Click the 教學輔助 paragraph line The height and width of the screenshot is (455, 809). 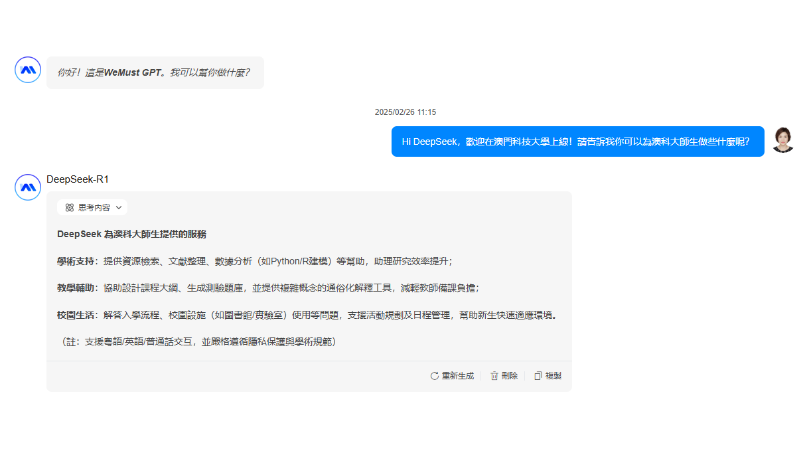pyautogui.click(x=268, y=288)
